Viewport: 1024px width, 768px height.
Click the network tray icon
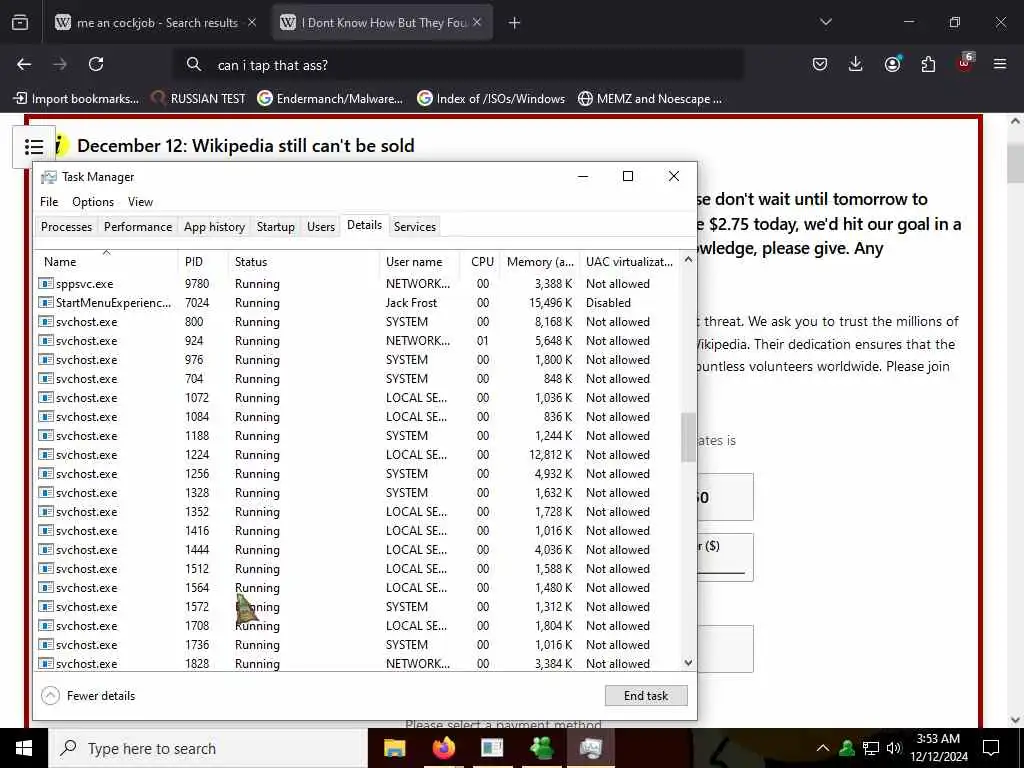[871, 748]
